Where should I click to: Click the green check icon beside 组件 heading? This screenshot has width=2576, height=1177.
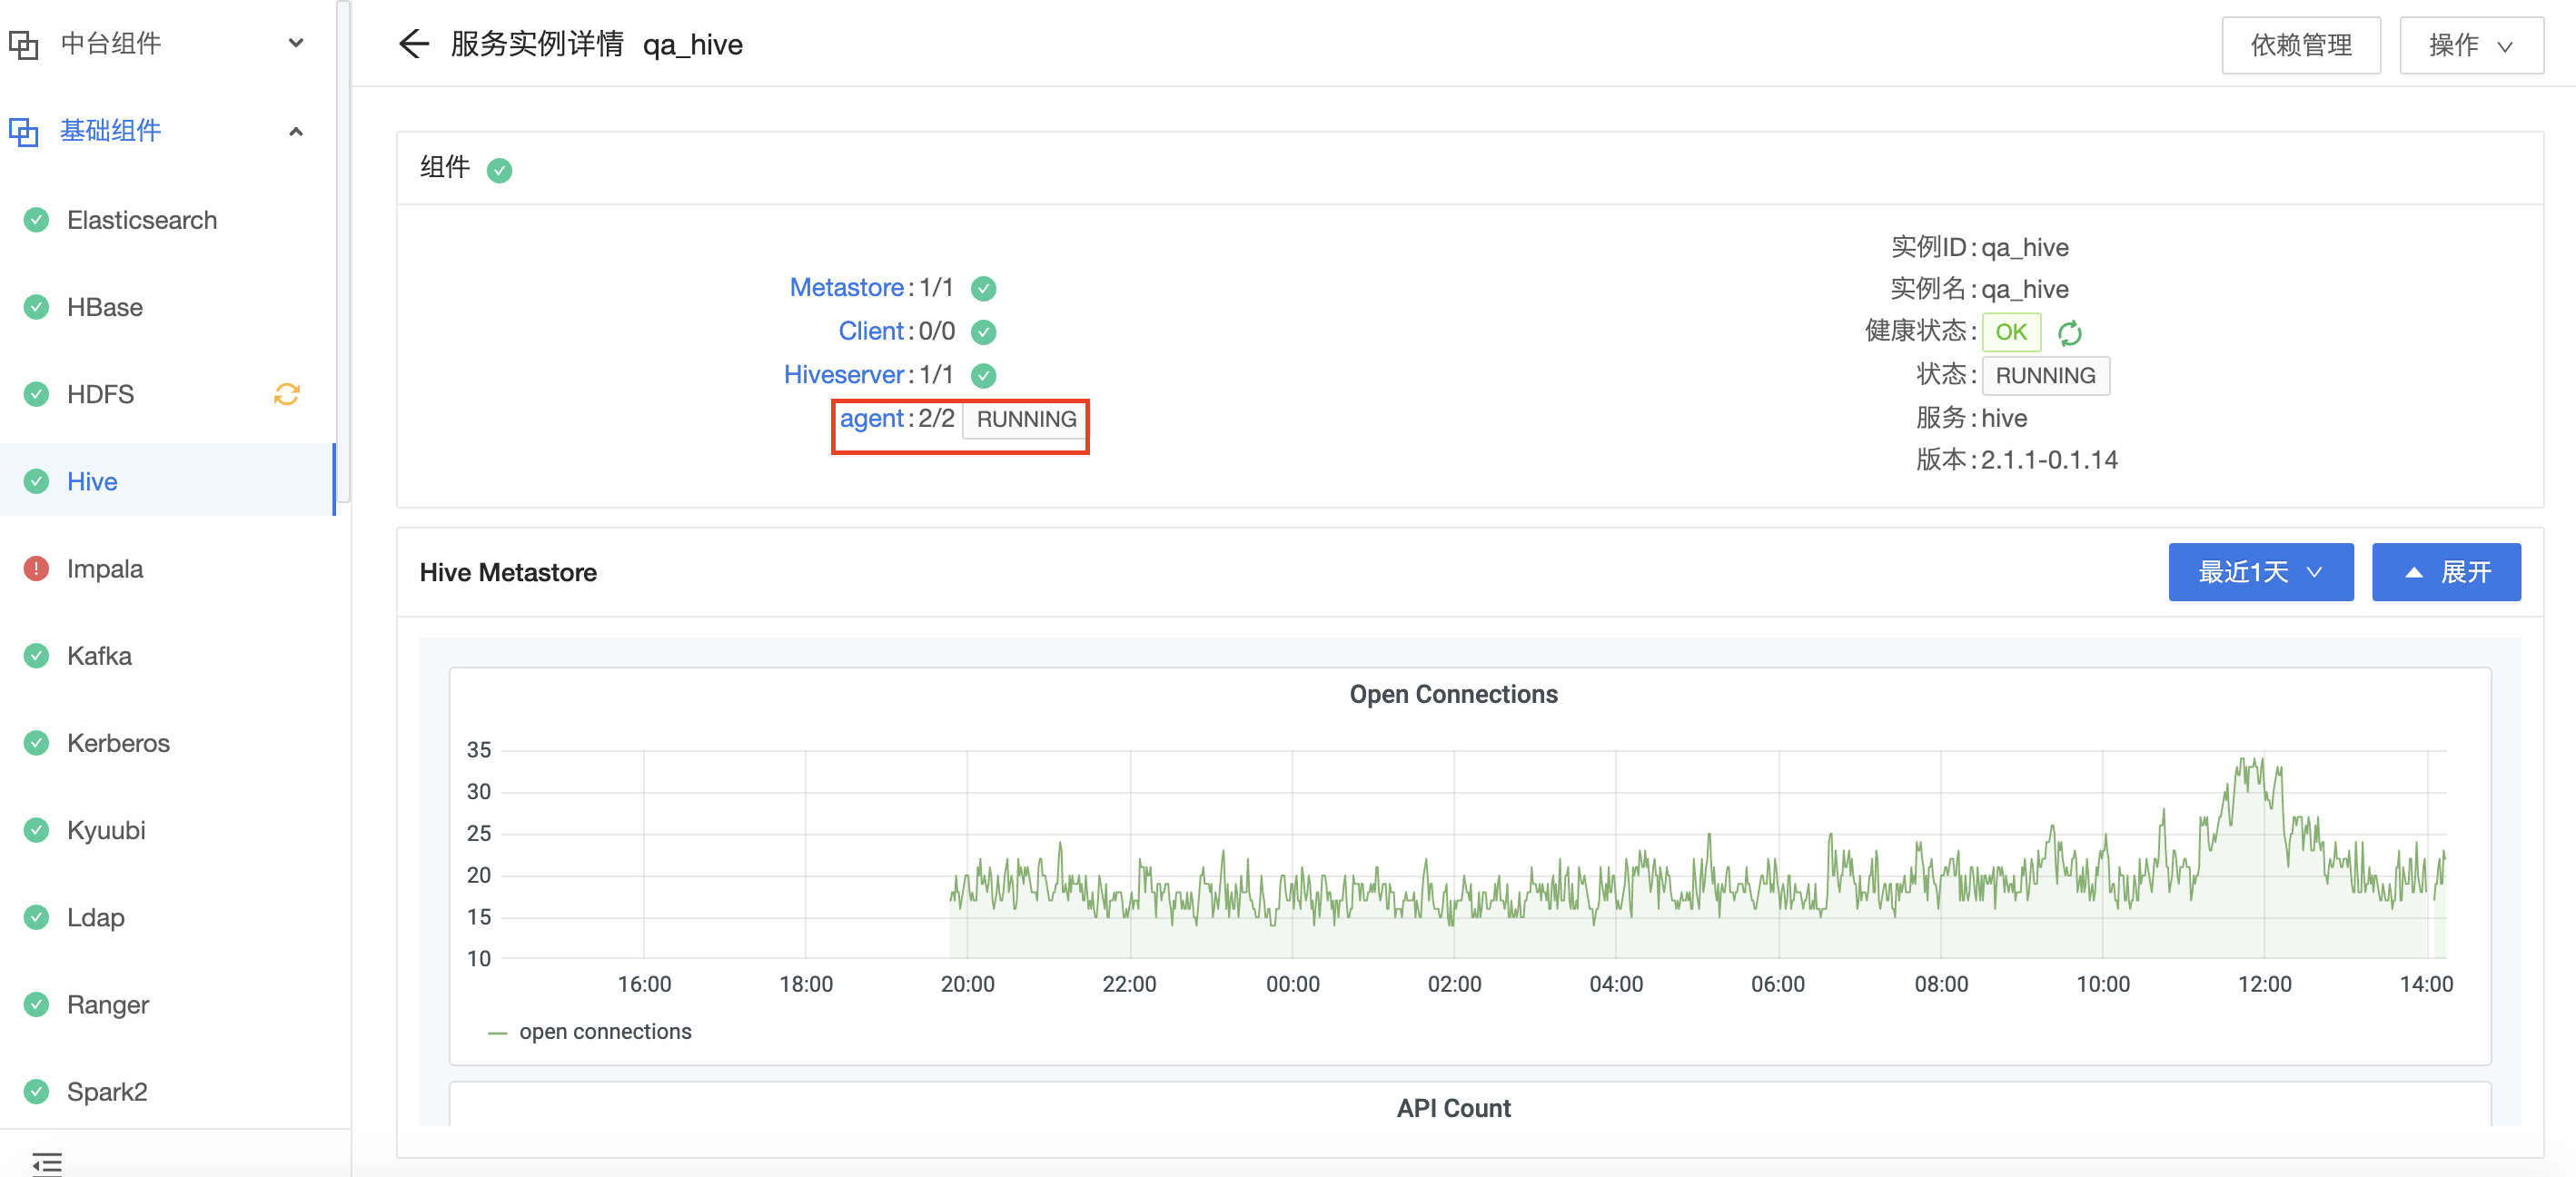(500, 170)
